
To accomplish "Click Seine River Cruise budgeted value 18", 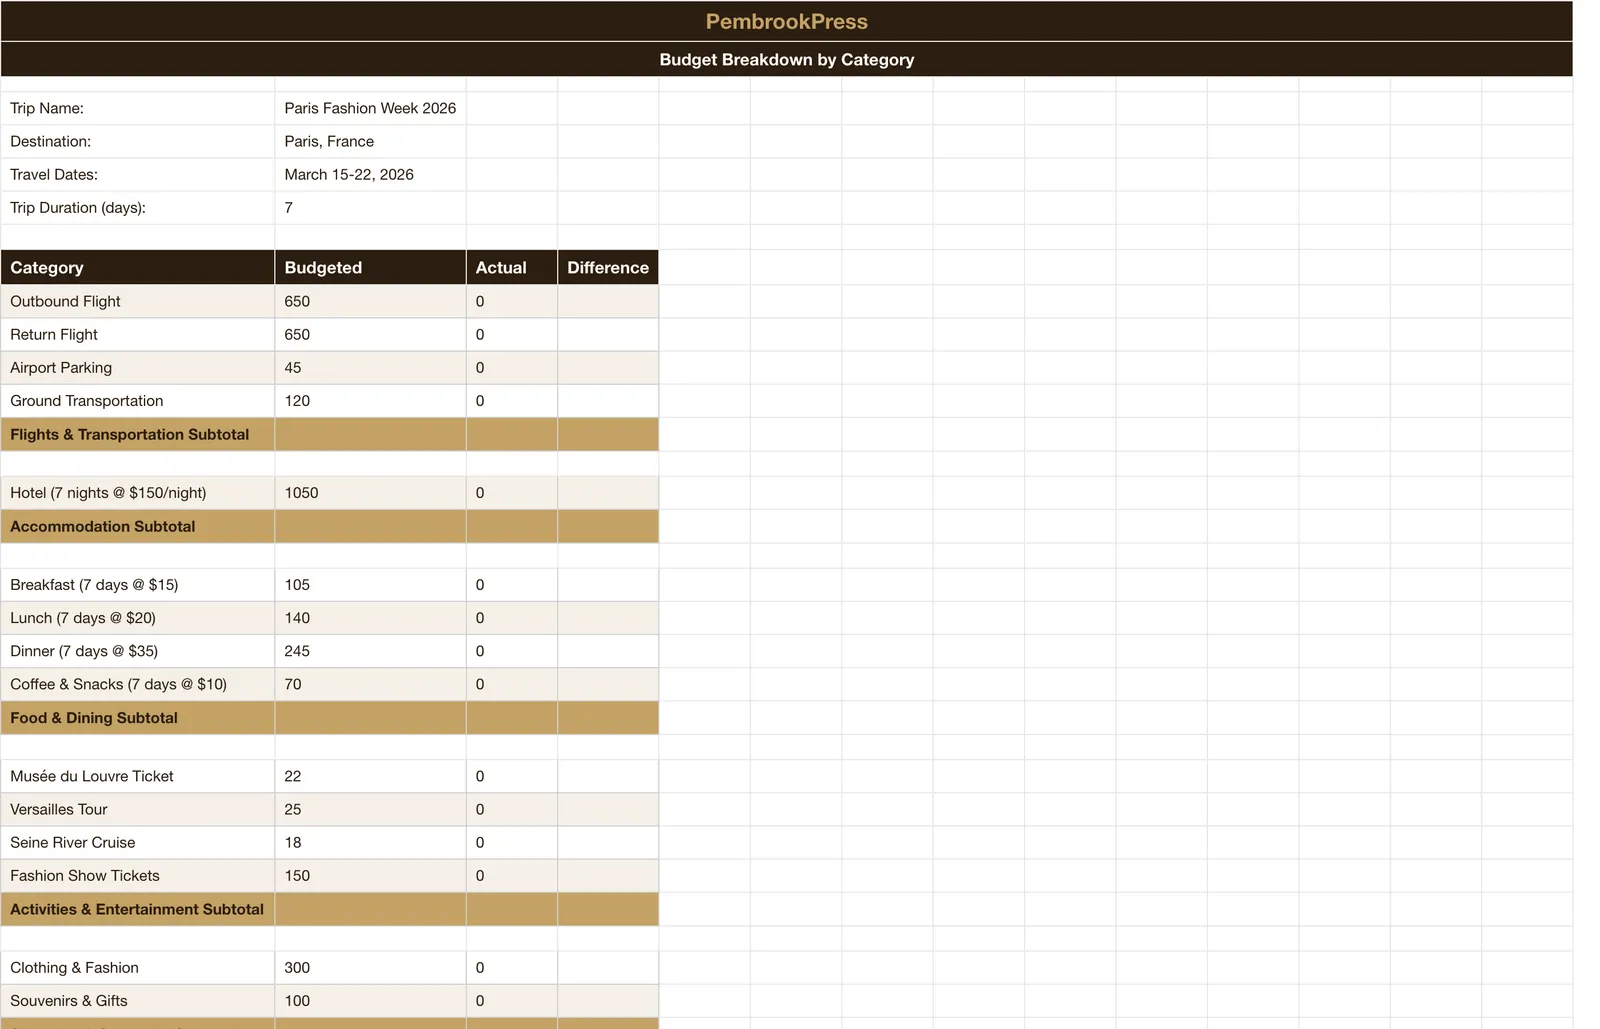I will point(370,842).
